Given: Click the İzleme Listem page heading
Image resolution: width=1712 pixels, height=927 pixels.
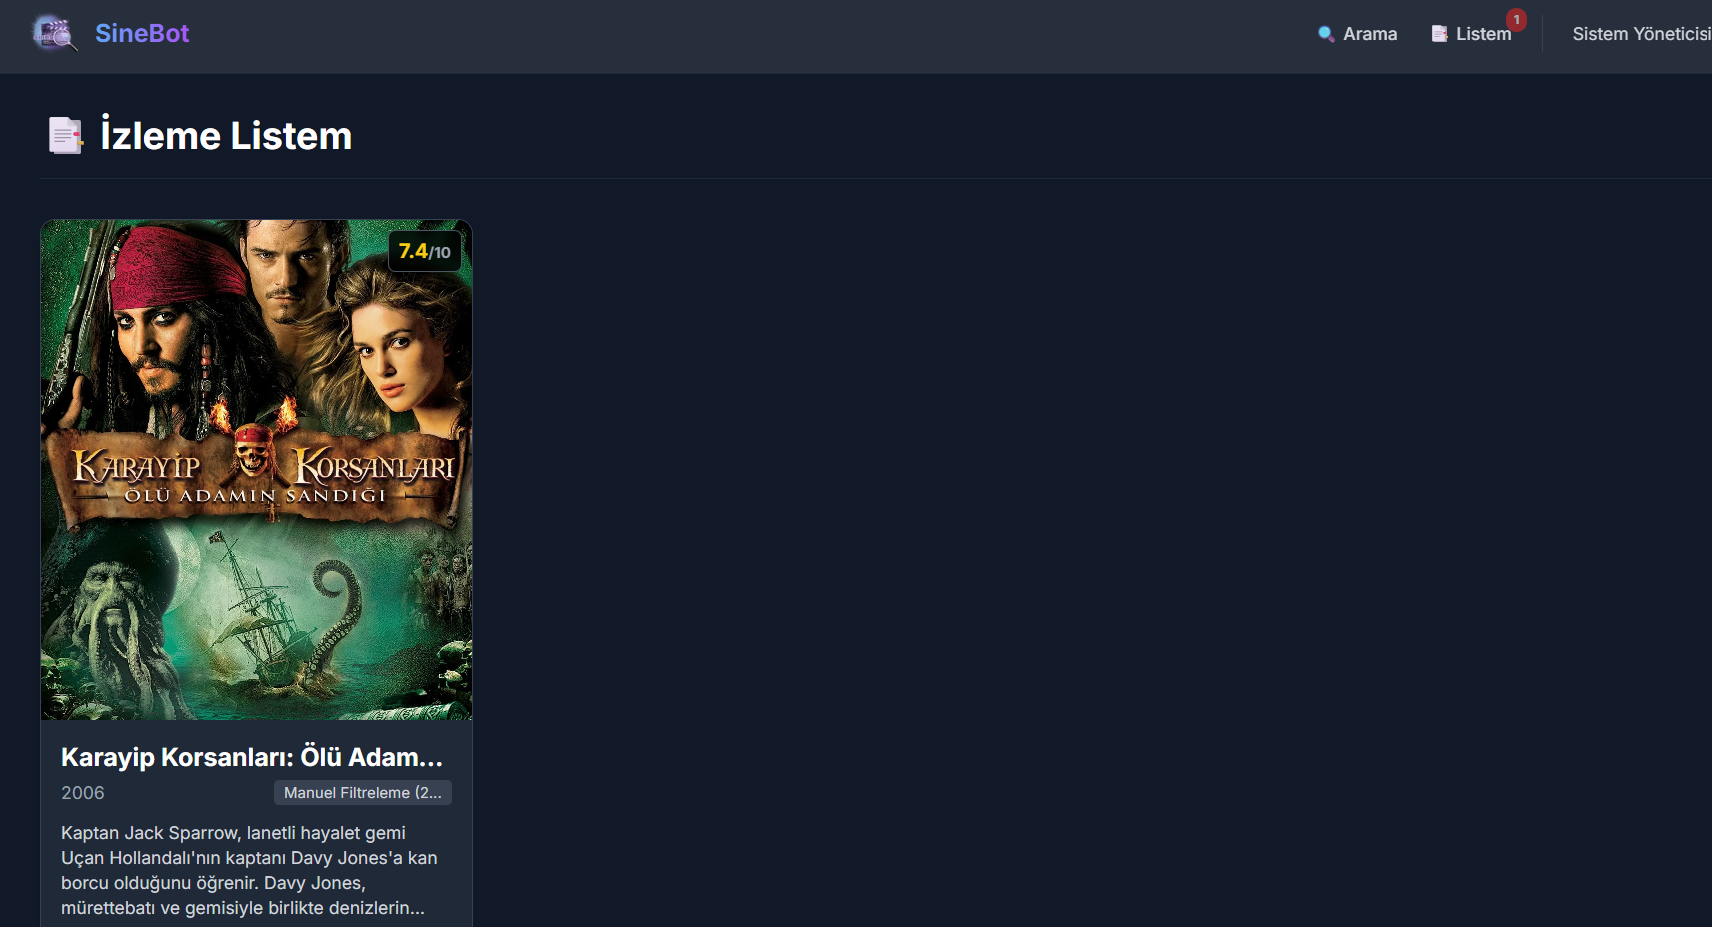Looking at the screenshot, I should tap(226, 136).
